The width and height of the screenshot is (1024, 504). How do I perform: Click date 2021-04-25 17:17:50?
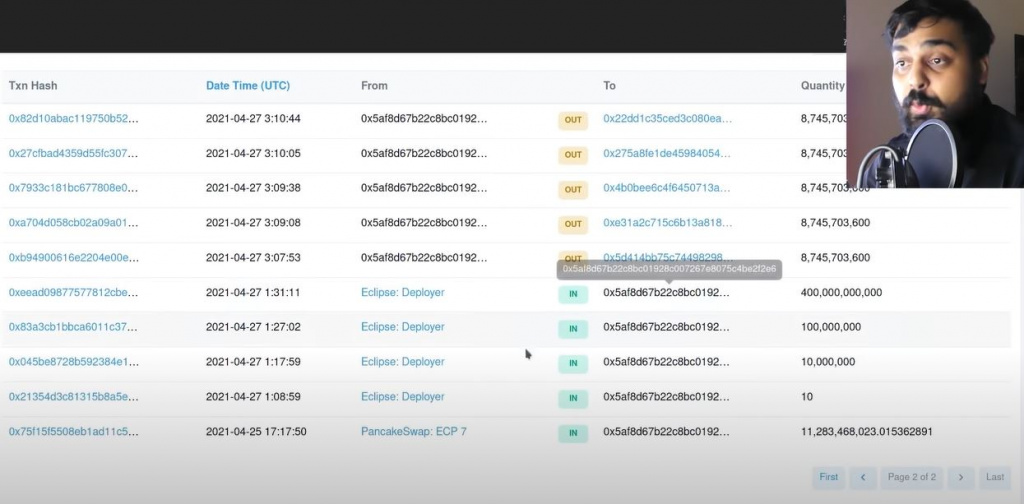point(256,432)
